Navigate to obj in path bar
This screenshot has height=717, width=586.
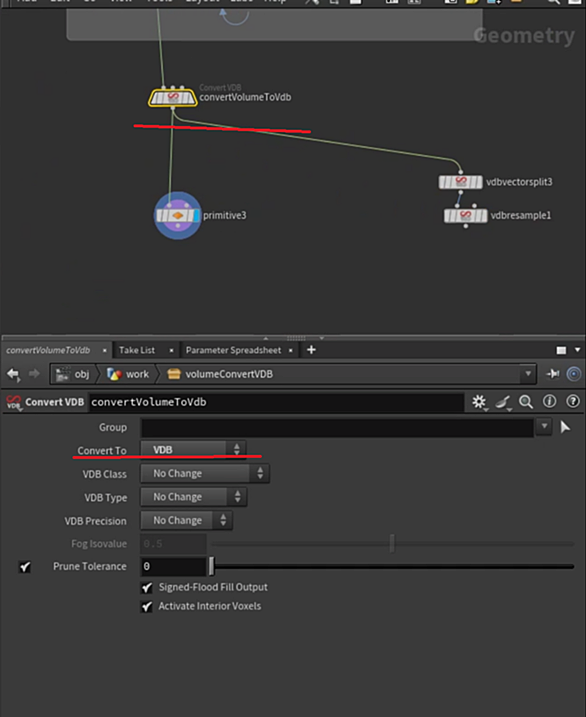pyautogui.click(x=74, y=374)
